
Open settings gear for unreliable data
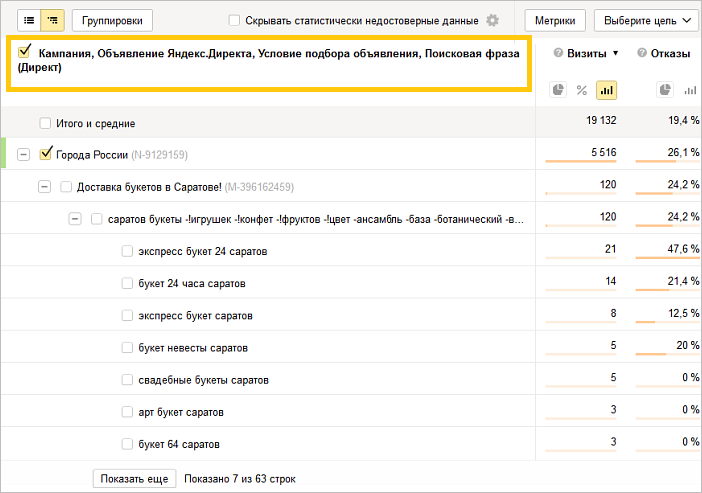[492, 21]
